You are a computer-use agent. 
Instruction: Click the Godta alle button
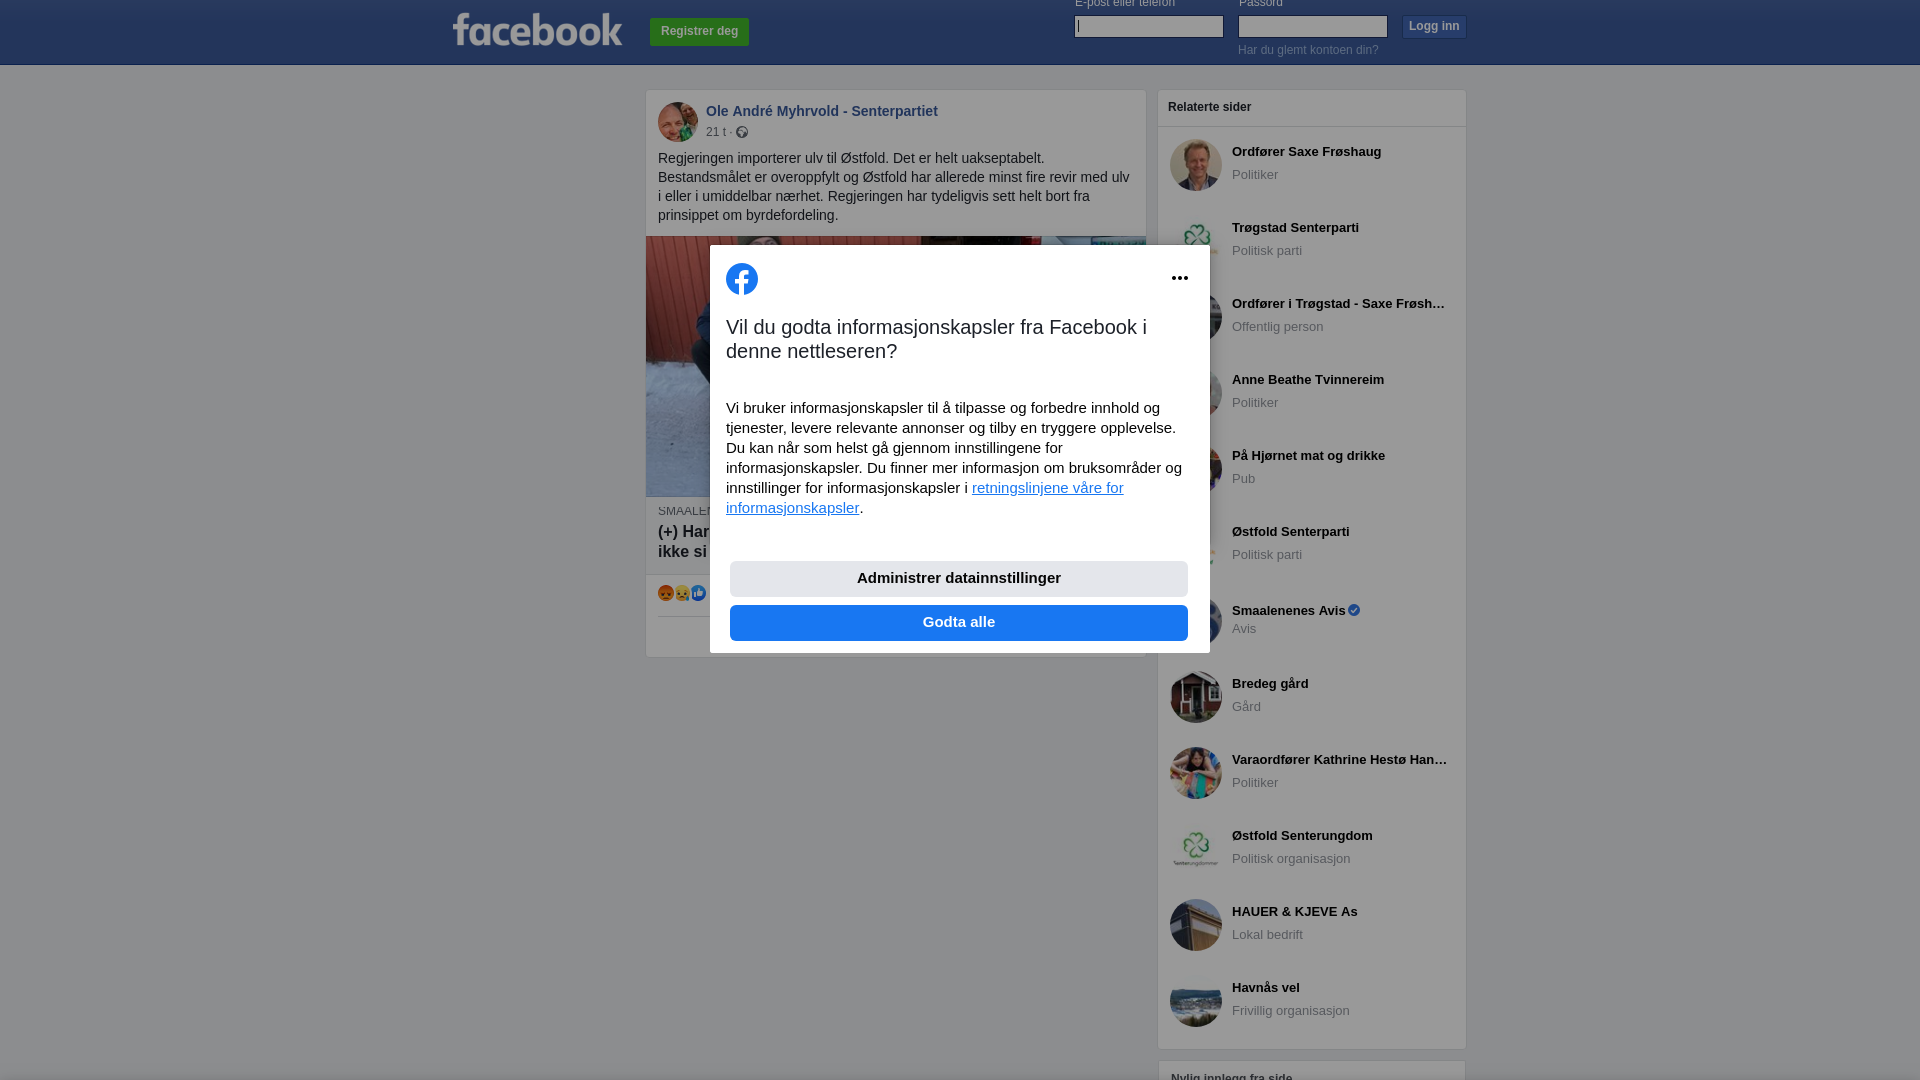(959, 622)
